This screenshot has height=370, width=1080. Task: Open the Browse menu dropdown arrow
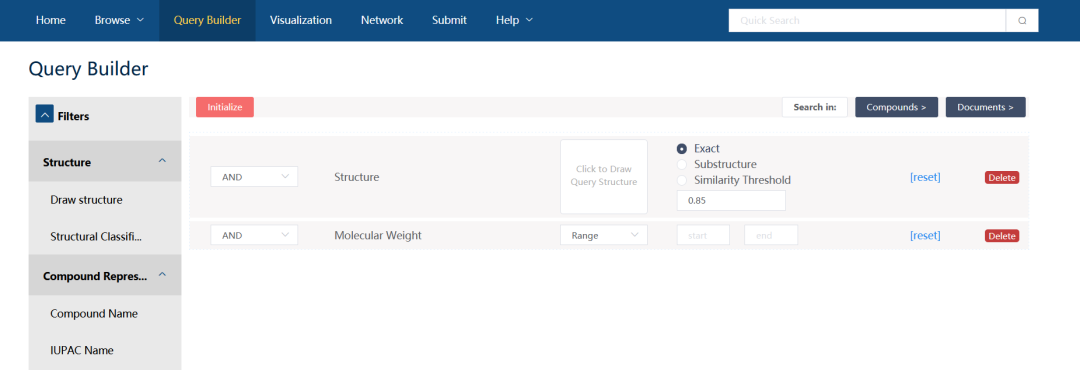[x=141, y=20]
